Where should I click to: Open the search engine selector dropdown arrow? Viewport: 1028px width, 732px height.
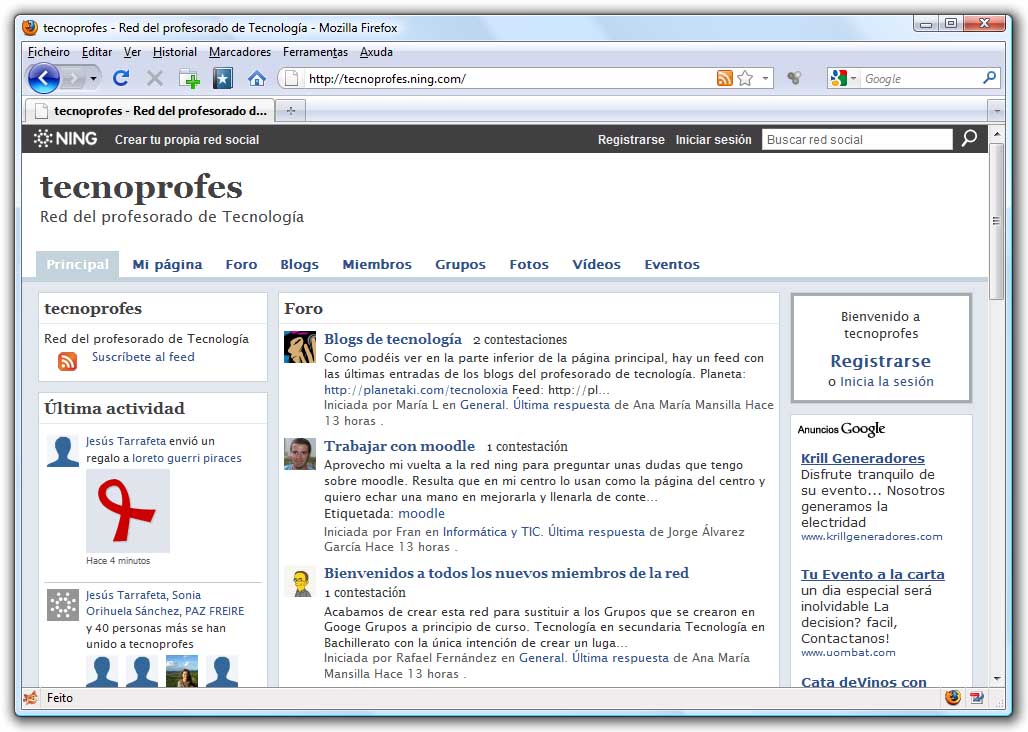coord(853,79)
